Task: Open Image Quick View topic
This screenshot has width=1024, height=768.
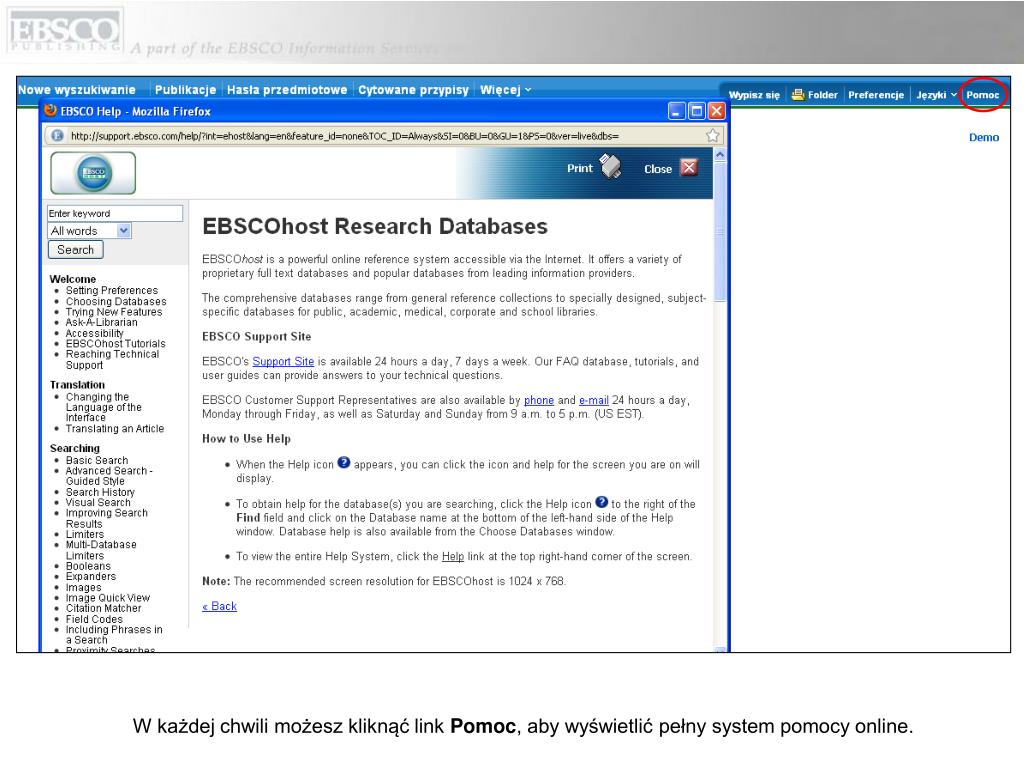Action: click(x=108, y=598)
